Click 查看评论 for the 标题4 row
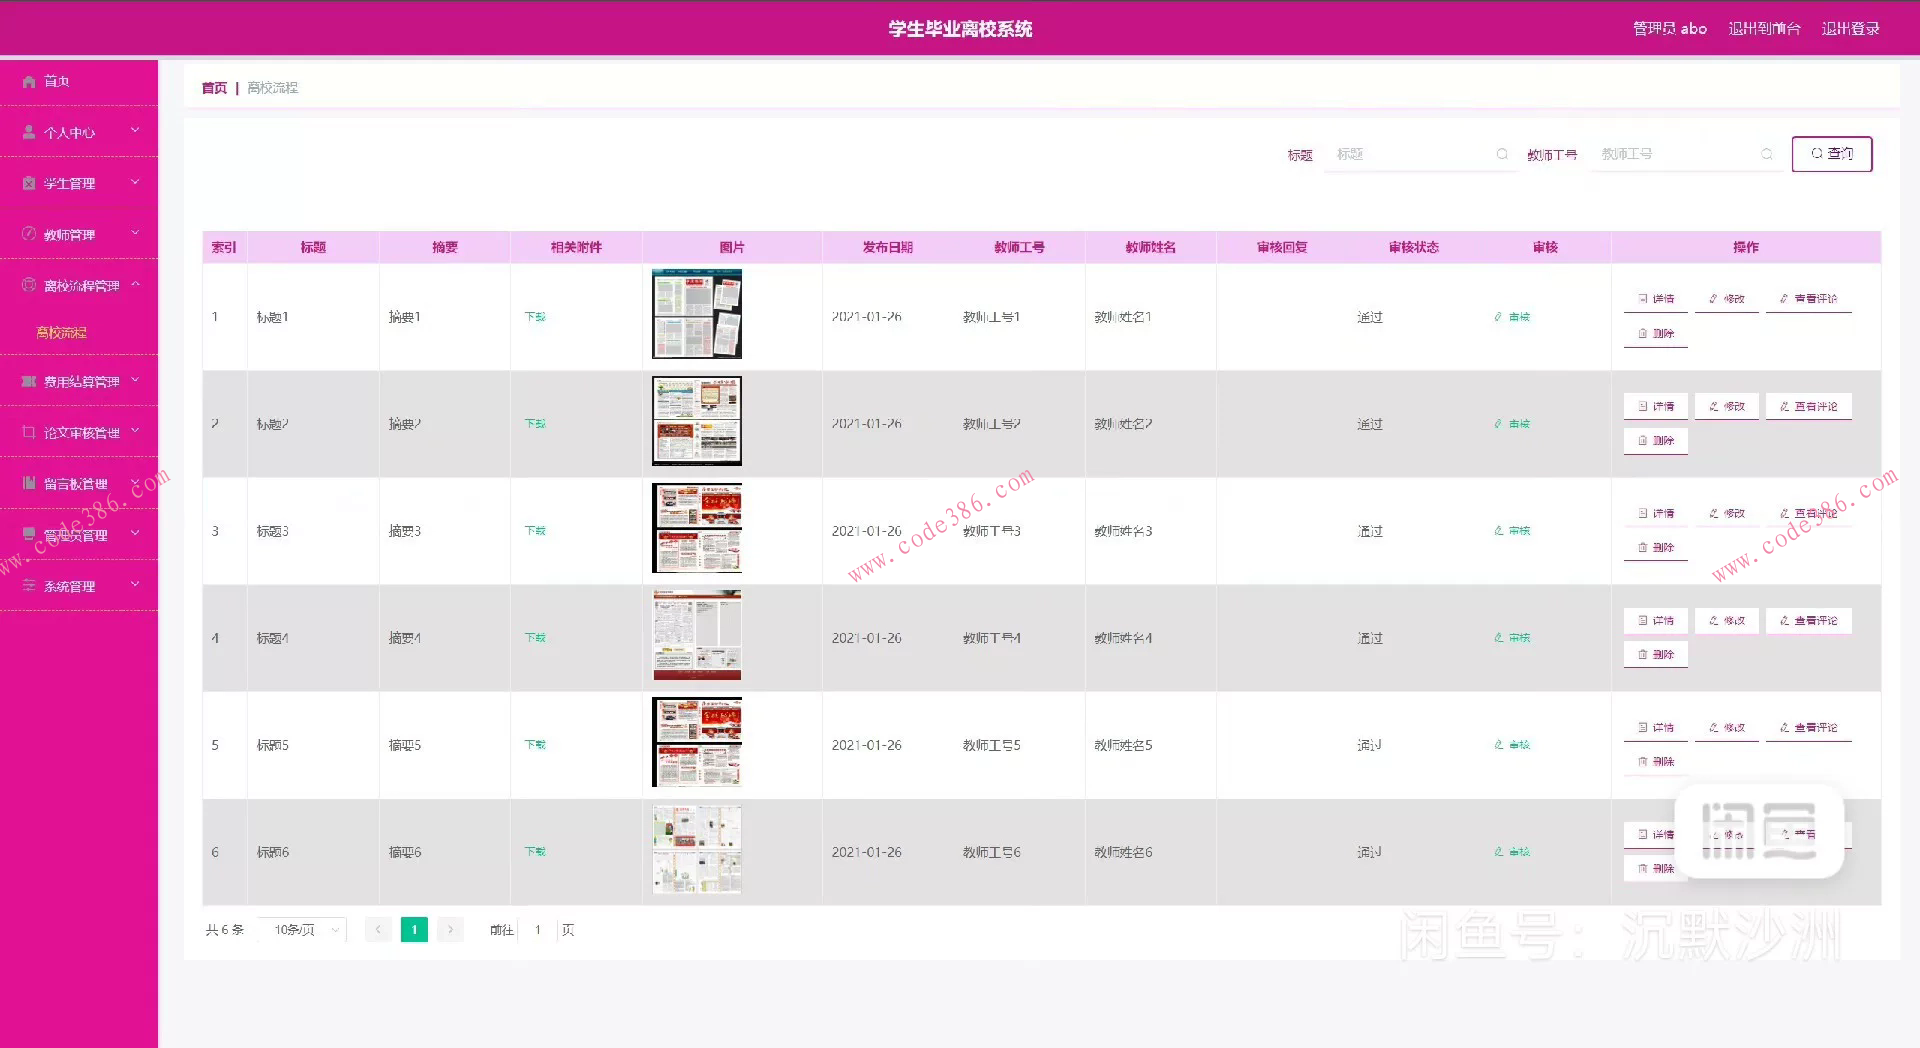The image size is (1920, 1048). click(x=1809, y=620)
